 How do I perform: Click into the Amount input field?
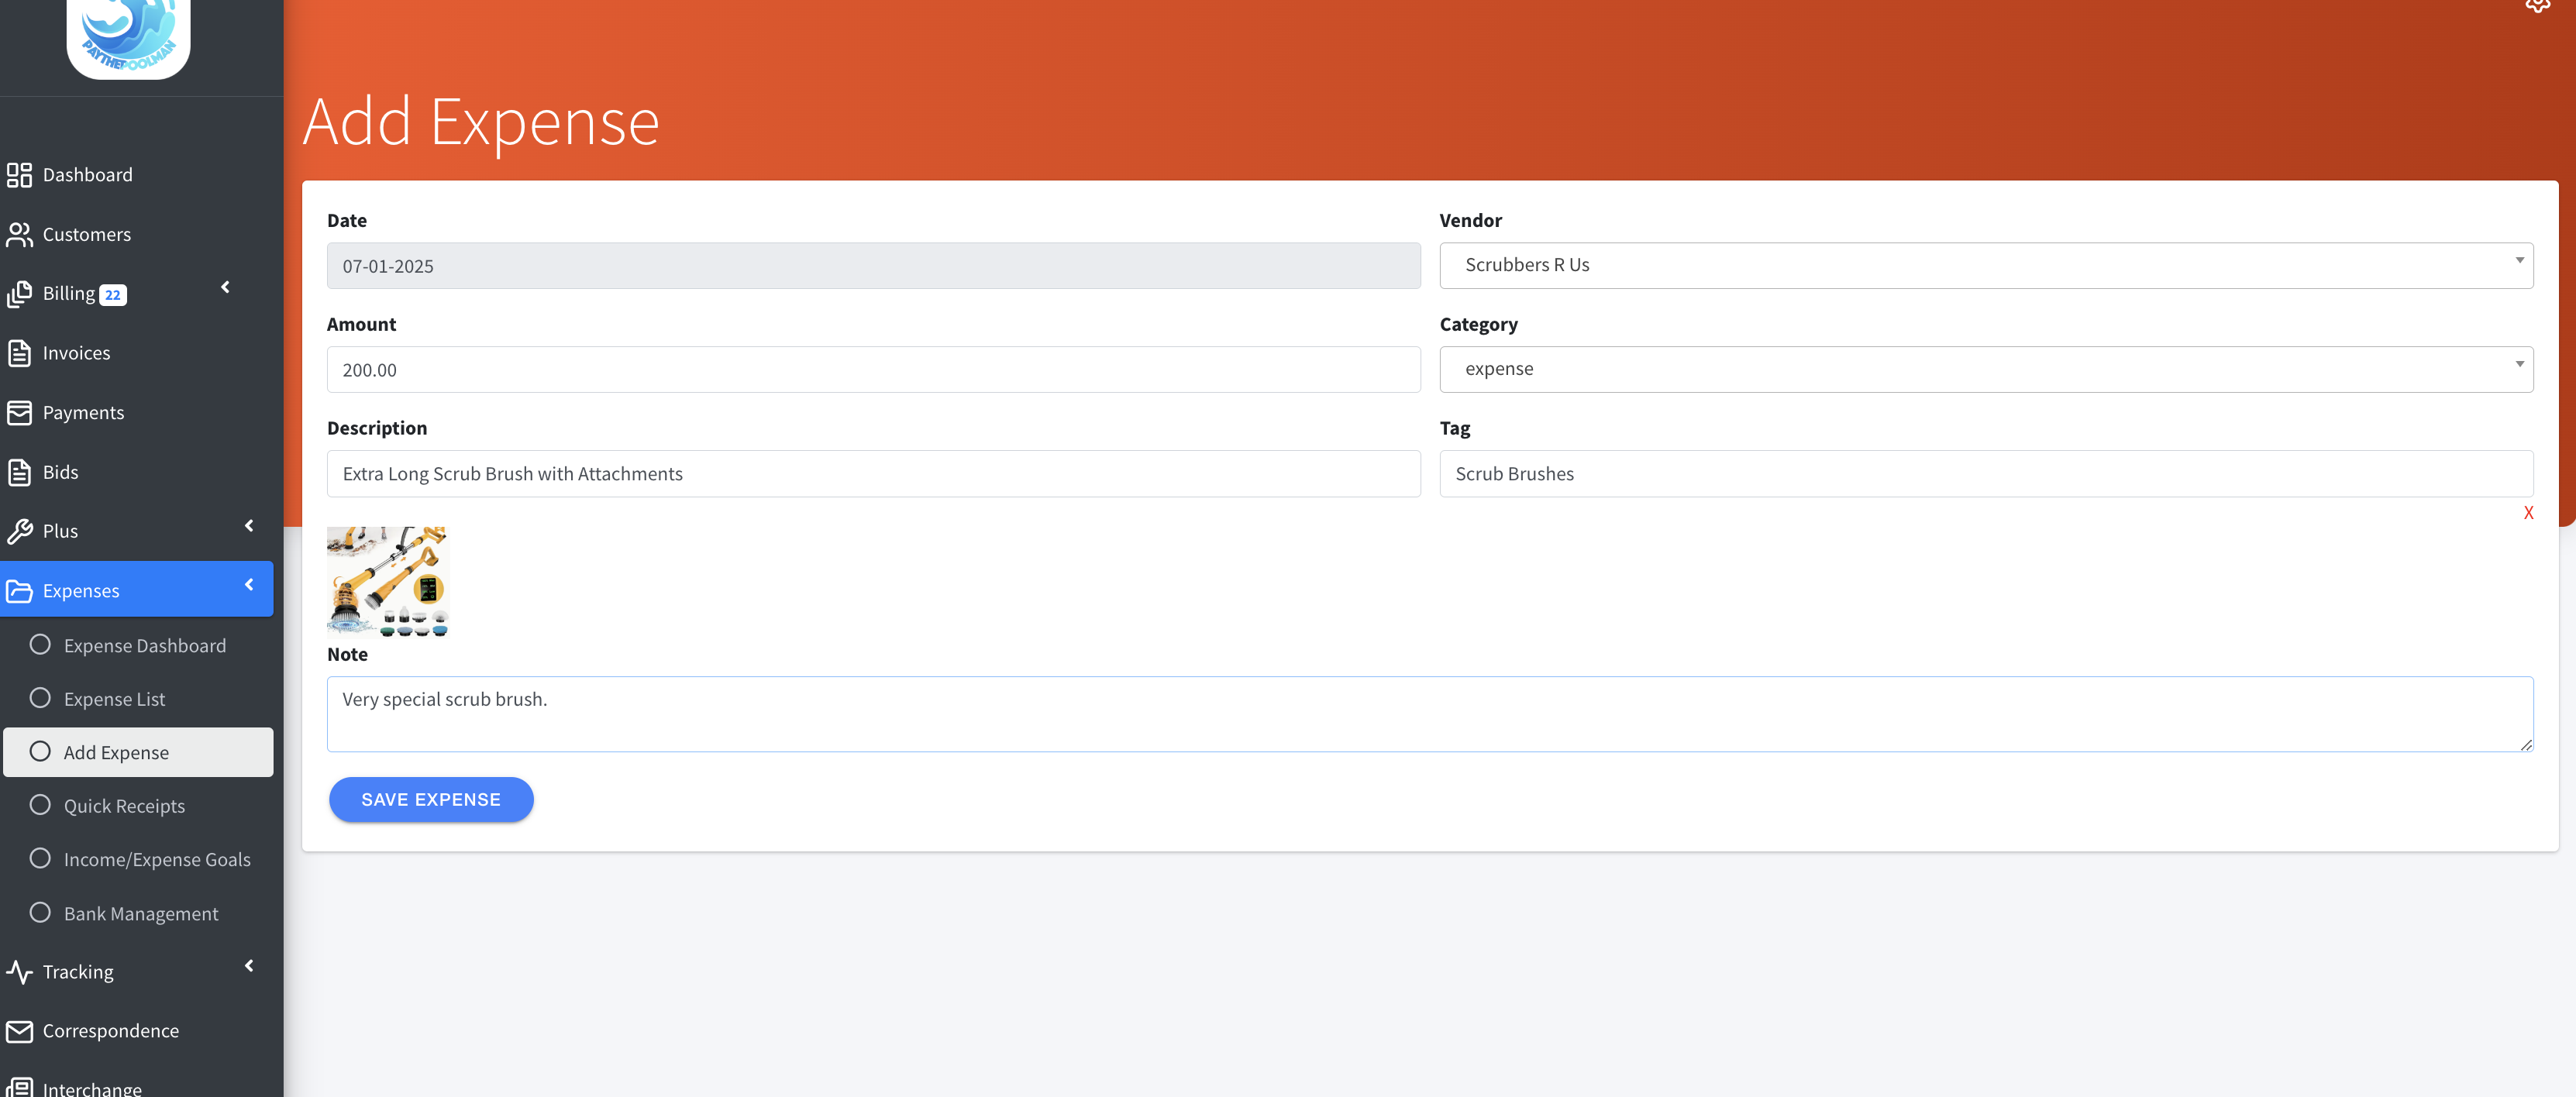873,370
